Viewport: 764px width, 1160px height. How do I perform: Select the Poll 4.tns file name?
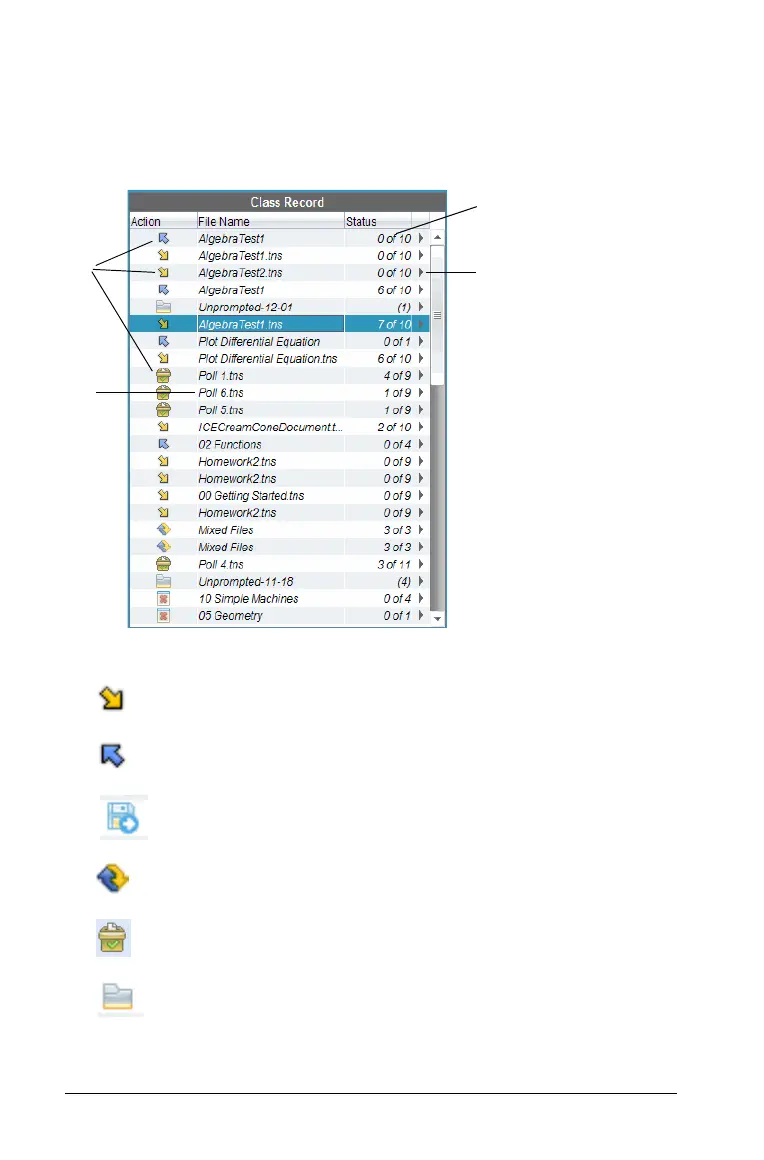[x=221, y=564]
